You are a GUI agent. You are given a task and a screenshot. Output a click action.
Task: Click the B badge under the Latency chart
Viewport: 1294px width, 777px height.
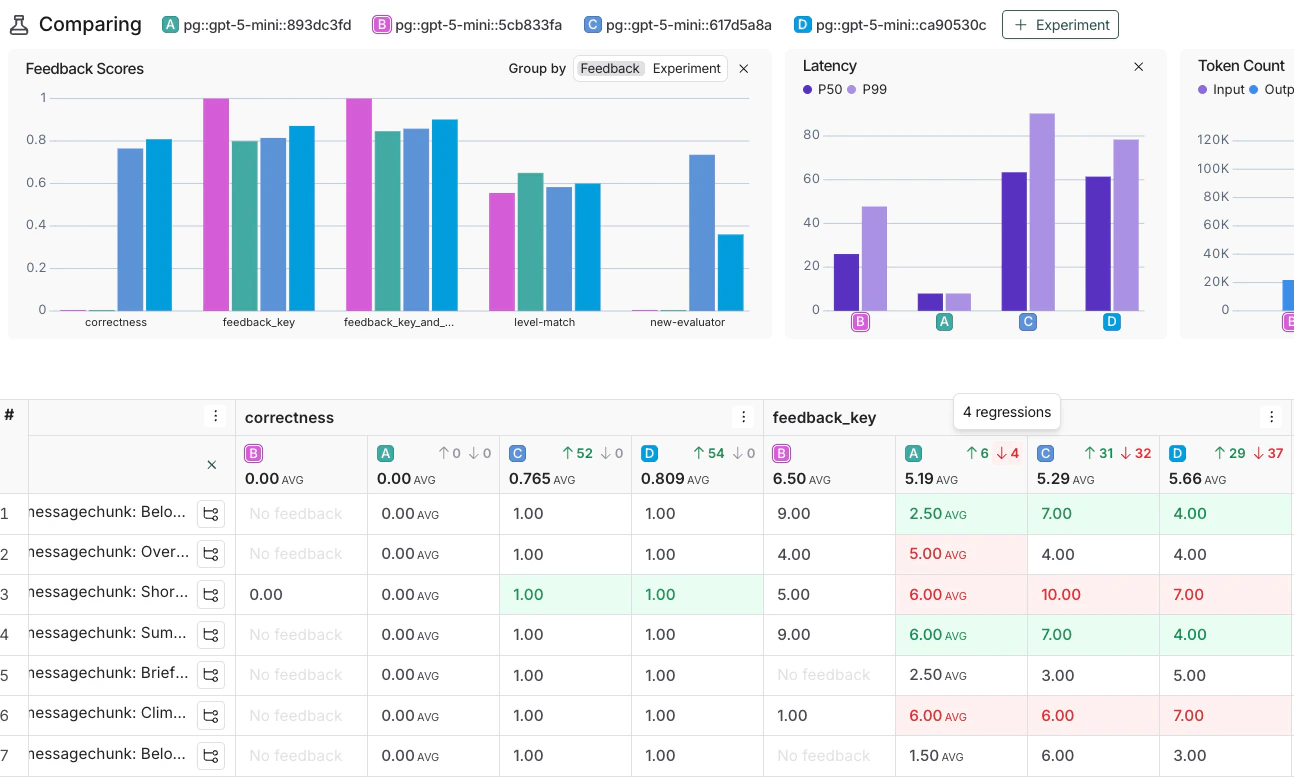click(861, 321)
